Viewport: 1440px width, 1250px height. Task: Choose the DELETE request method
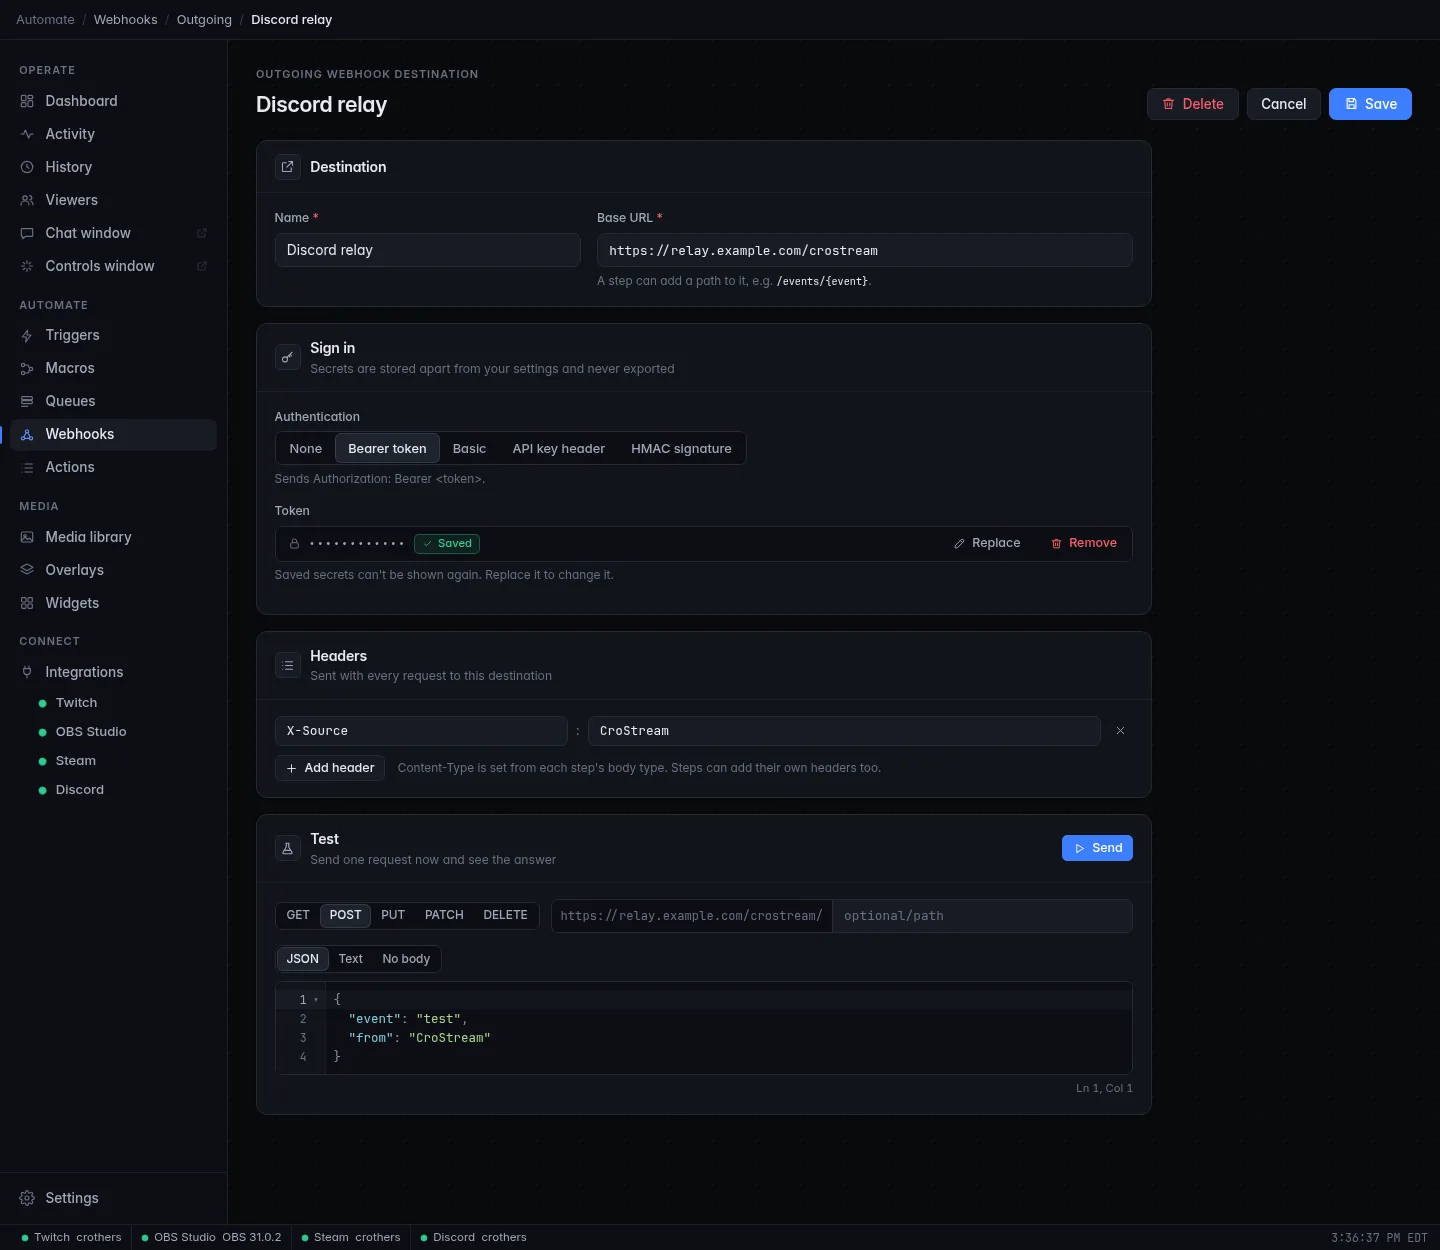click(x=505, y=915)
